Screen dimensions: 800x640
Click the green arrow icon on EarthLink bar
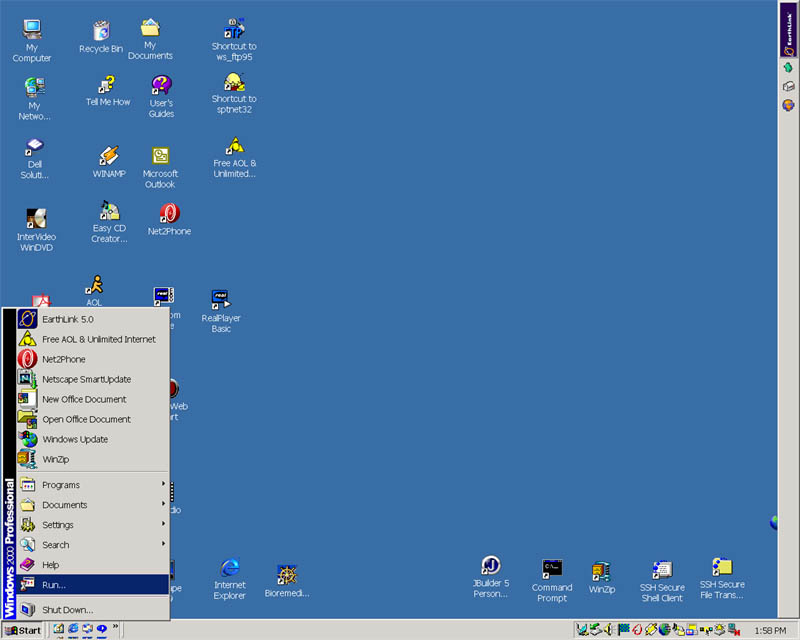[x=788, y=67]
